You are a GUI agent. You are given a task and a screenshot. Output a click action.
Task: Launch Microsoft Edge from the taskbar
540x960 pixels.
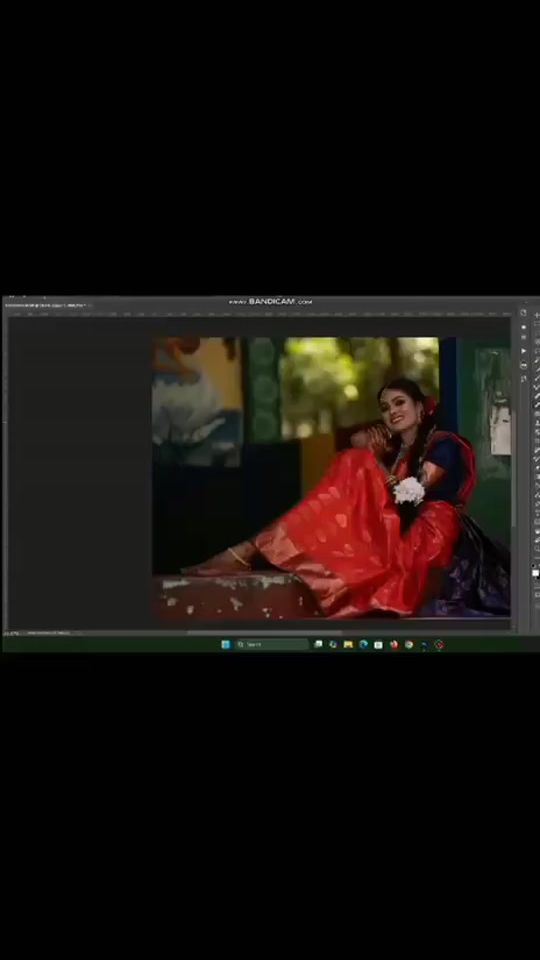click(363, 644)
